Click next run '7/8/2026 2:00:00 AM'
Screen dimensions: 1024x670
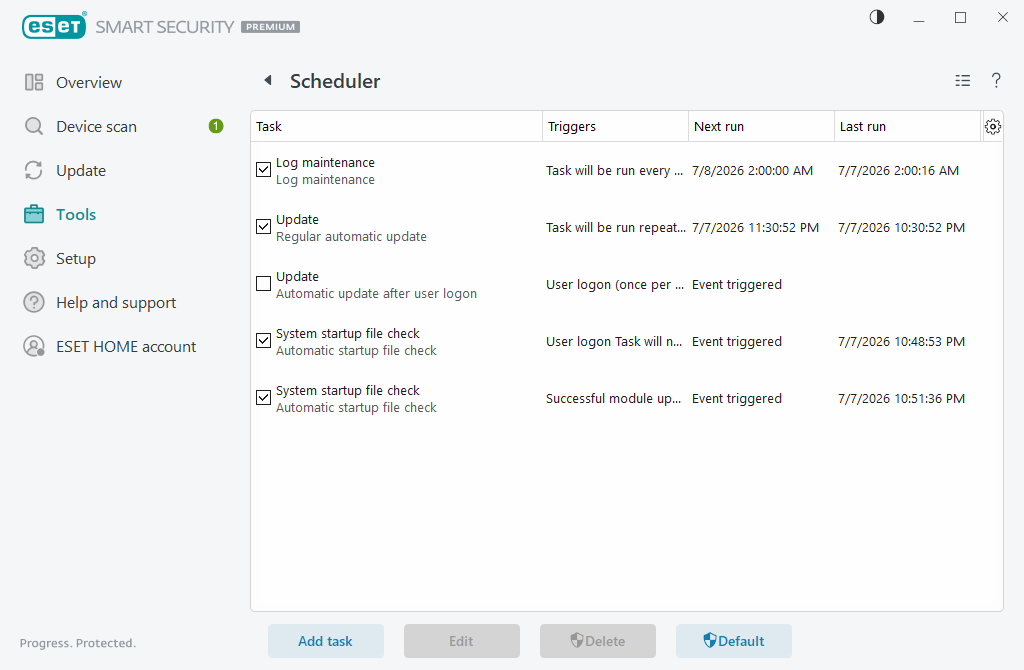(752, 170)
